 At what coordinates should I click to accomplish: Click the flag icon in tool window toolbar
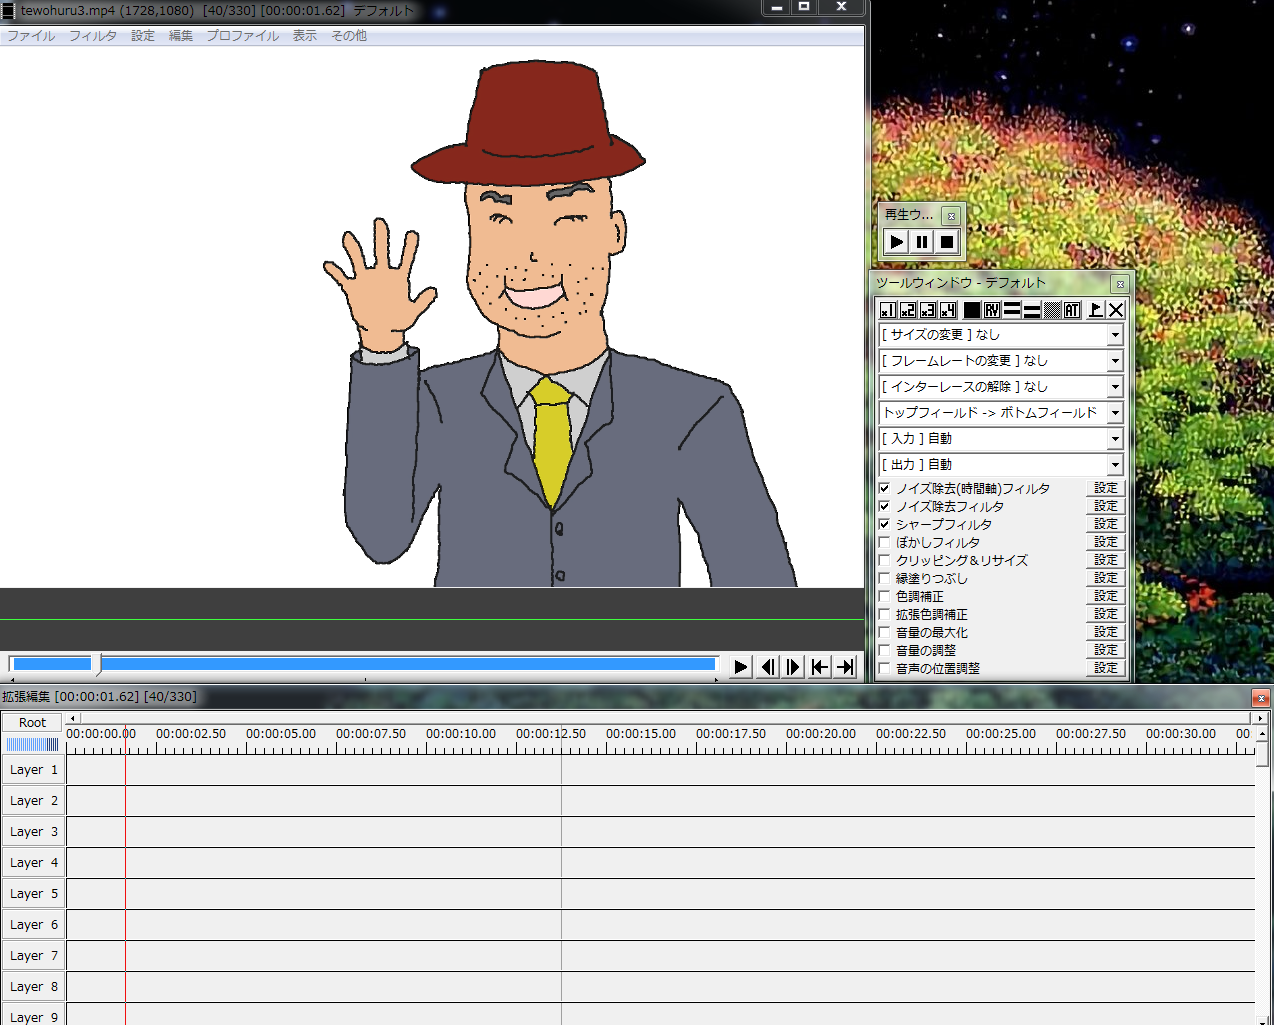pos(1096,310)
